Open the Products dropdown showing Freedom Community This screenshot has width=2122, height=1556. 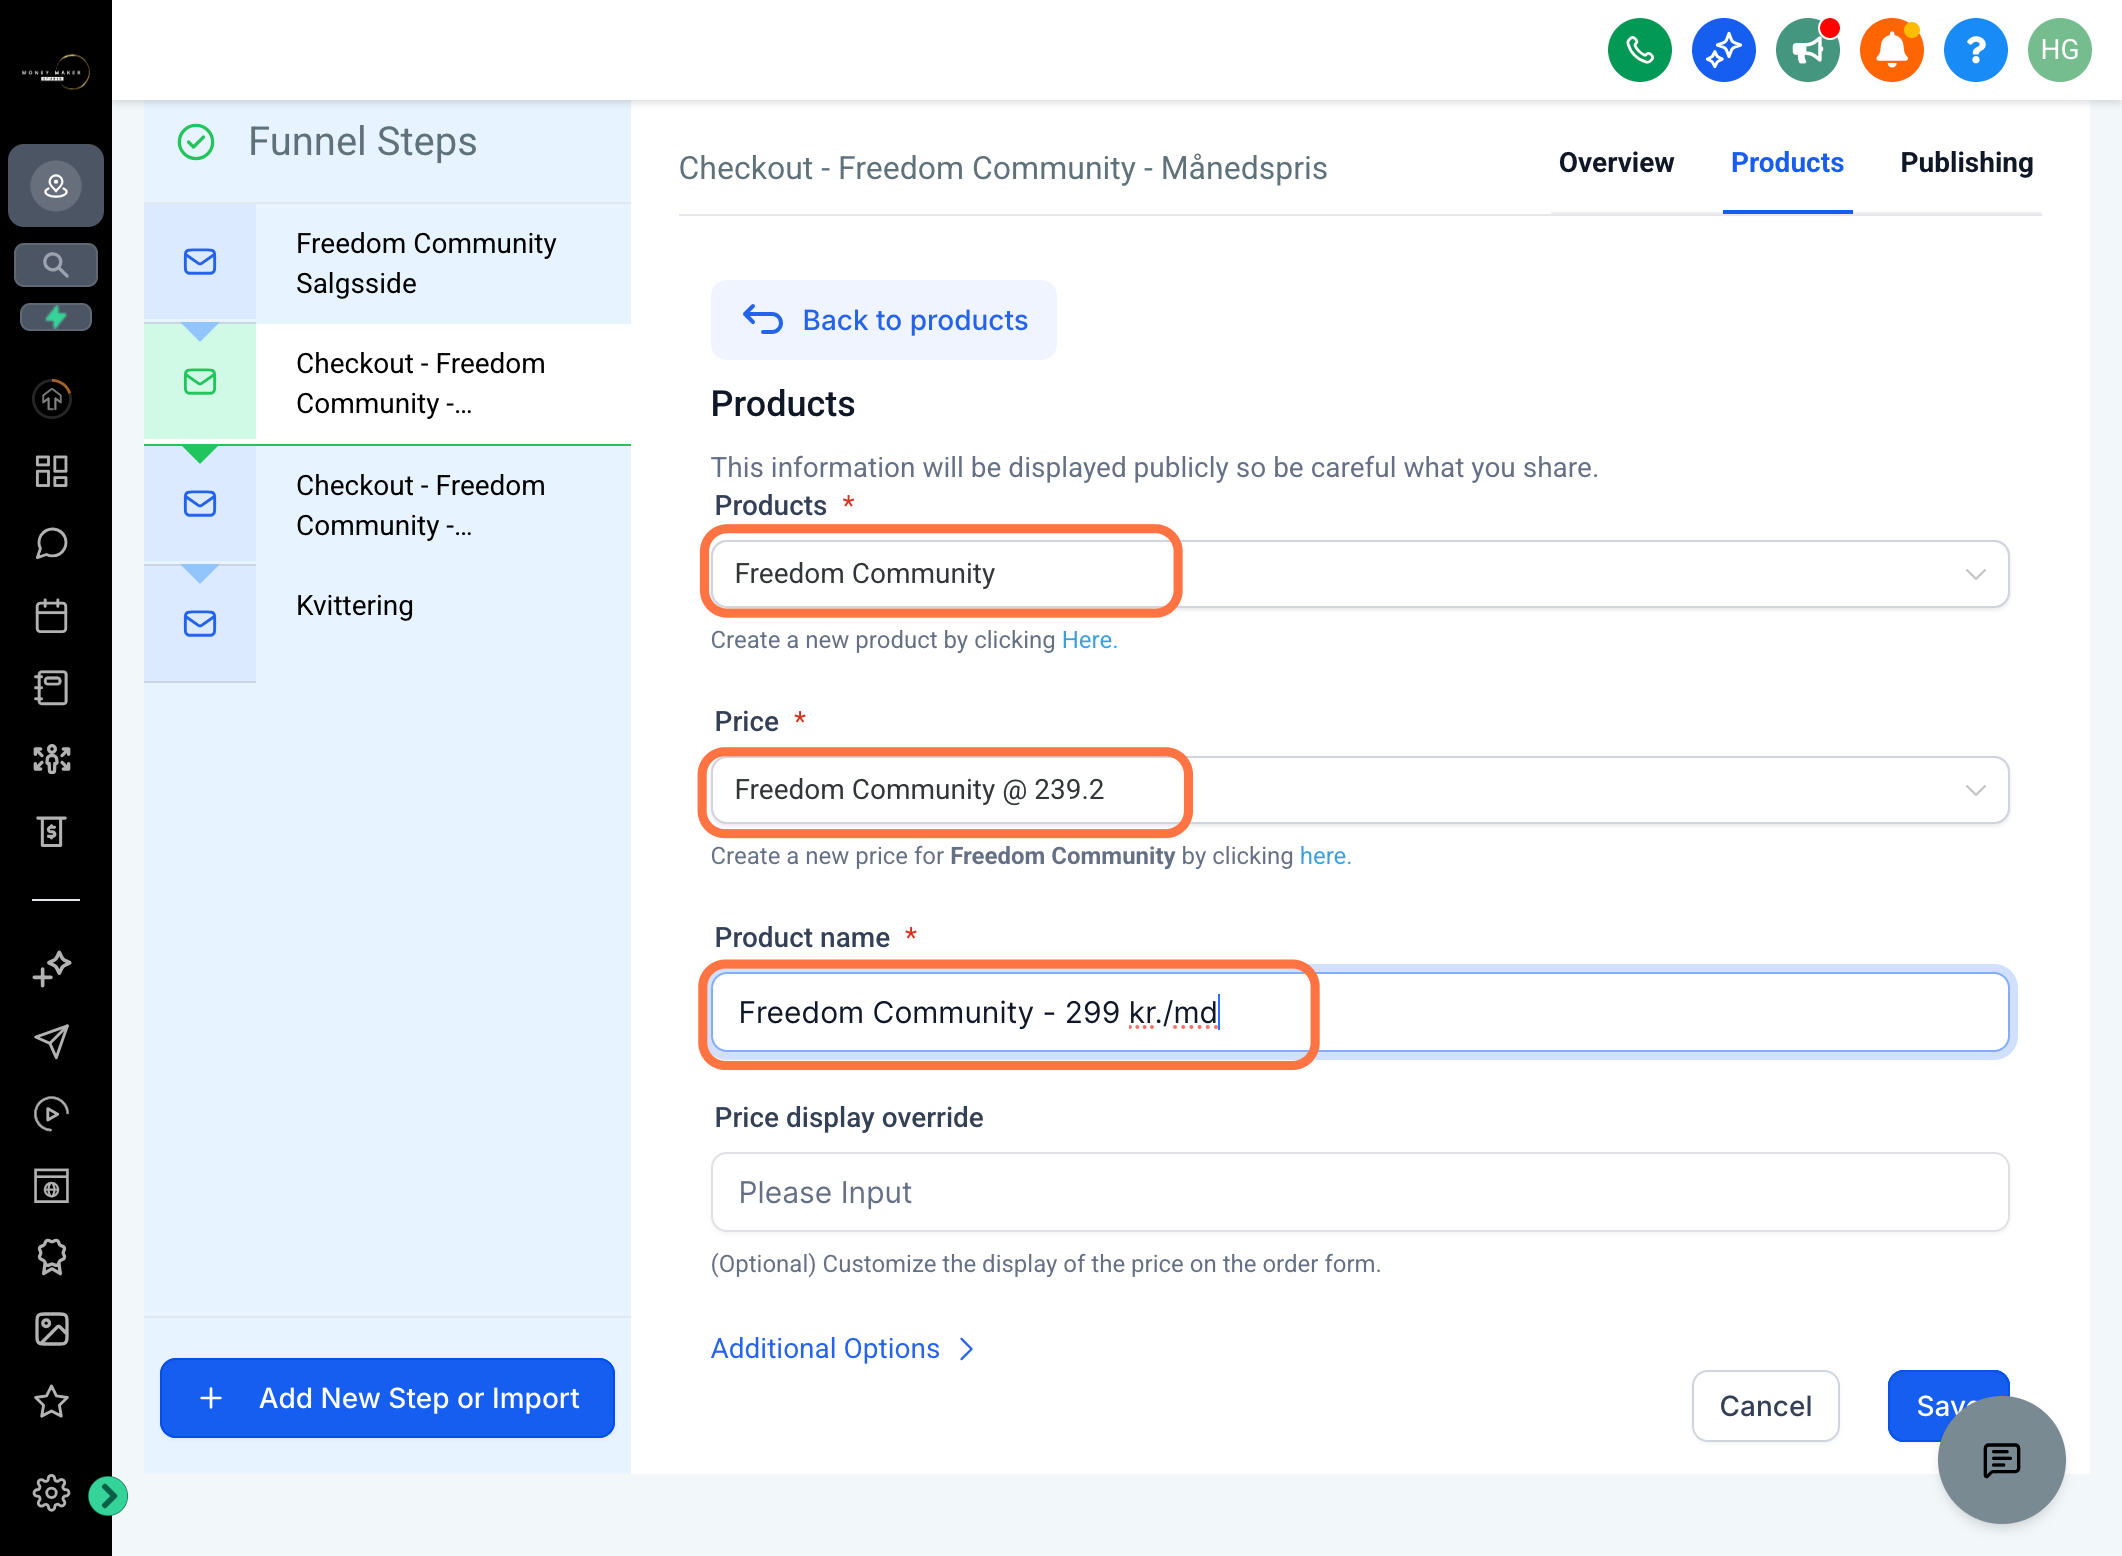tap(1359, 574)
